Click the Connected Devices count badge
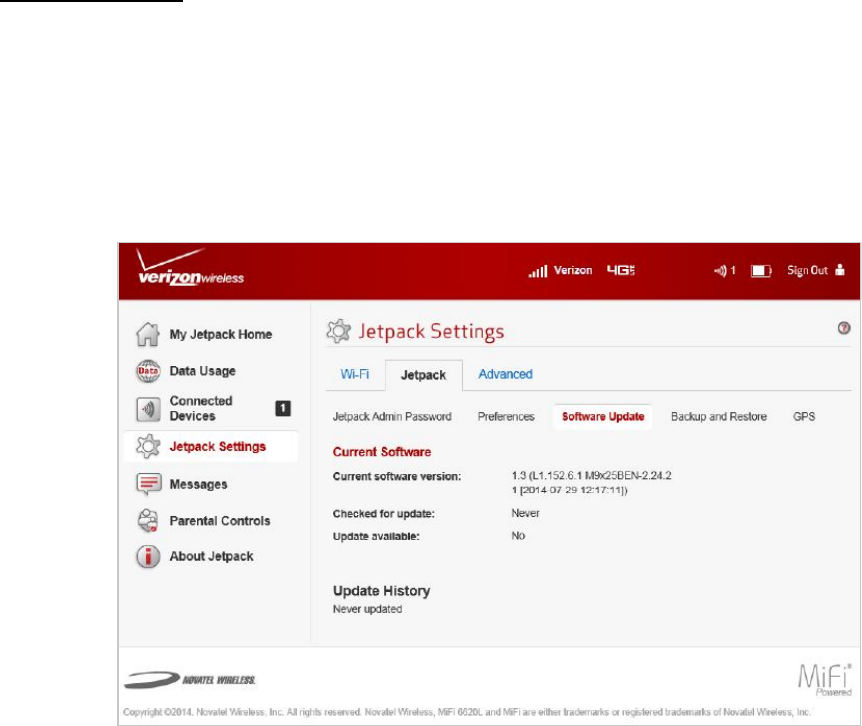The width and height of the screenshot is (862, 726). (x=283, y=408)
